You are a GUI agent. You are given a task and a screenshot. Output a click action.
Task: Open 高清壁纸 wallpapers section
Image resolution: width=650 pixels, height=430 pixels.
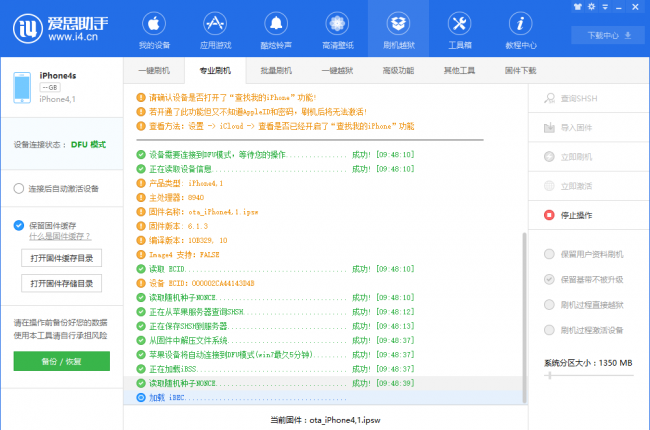(x=337, y=30)
